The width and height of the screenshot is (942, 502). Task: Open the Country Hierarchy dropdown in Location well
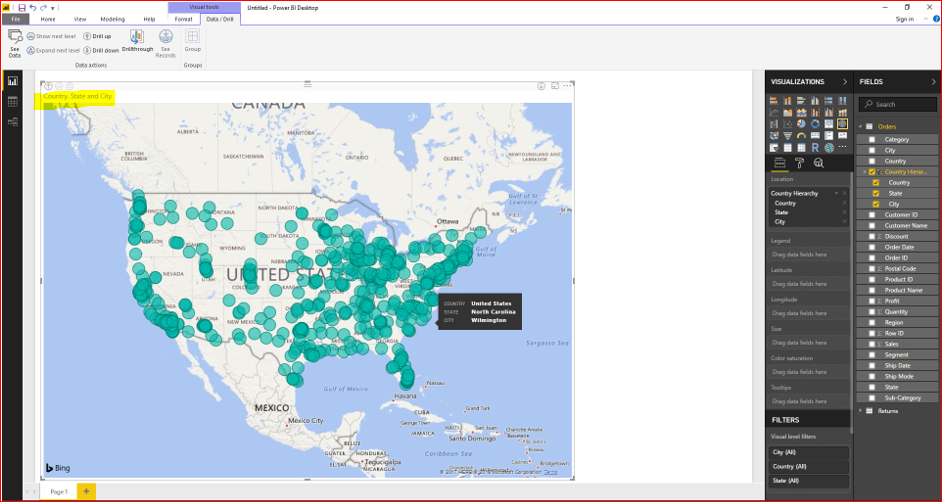point(836,193)
